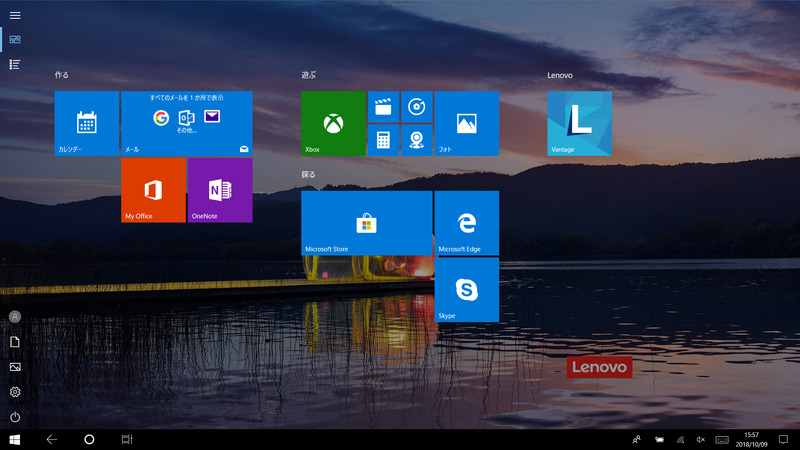Open the Action Center notifications
800x450 pixels.
(783, 439)
